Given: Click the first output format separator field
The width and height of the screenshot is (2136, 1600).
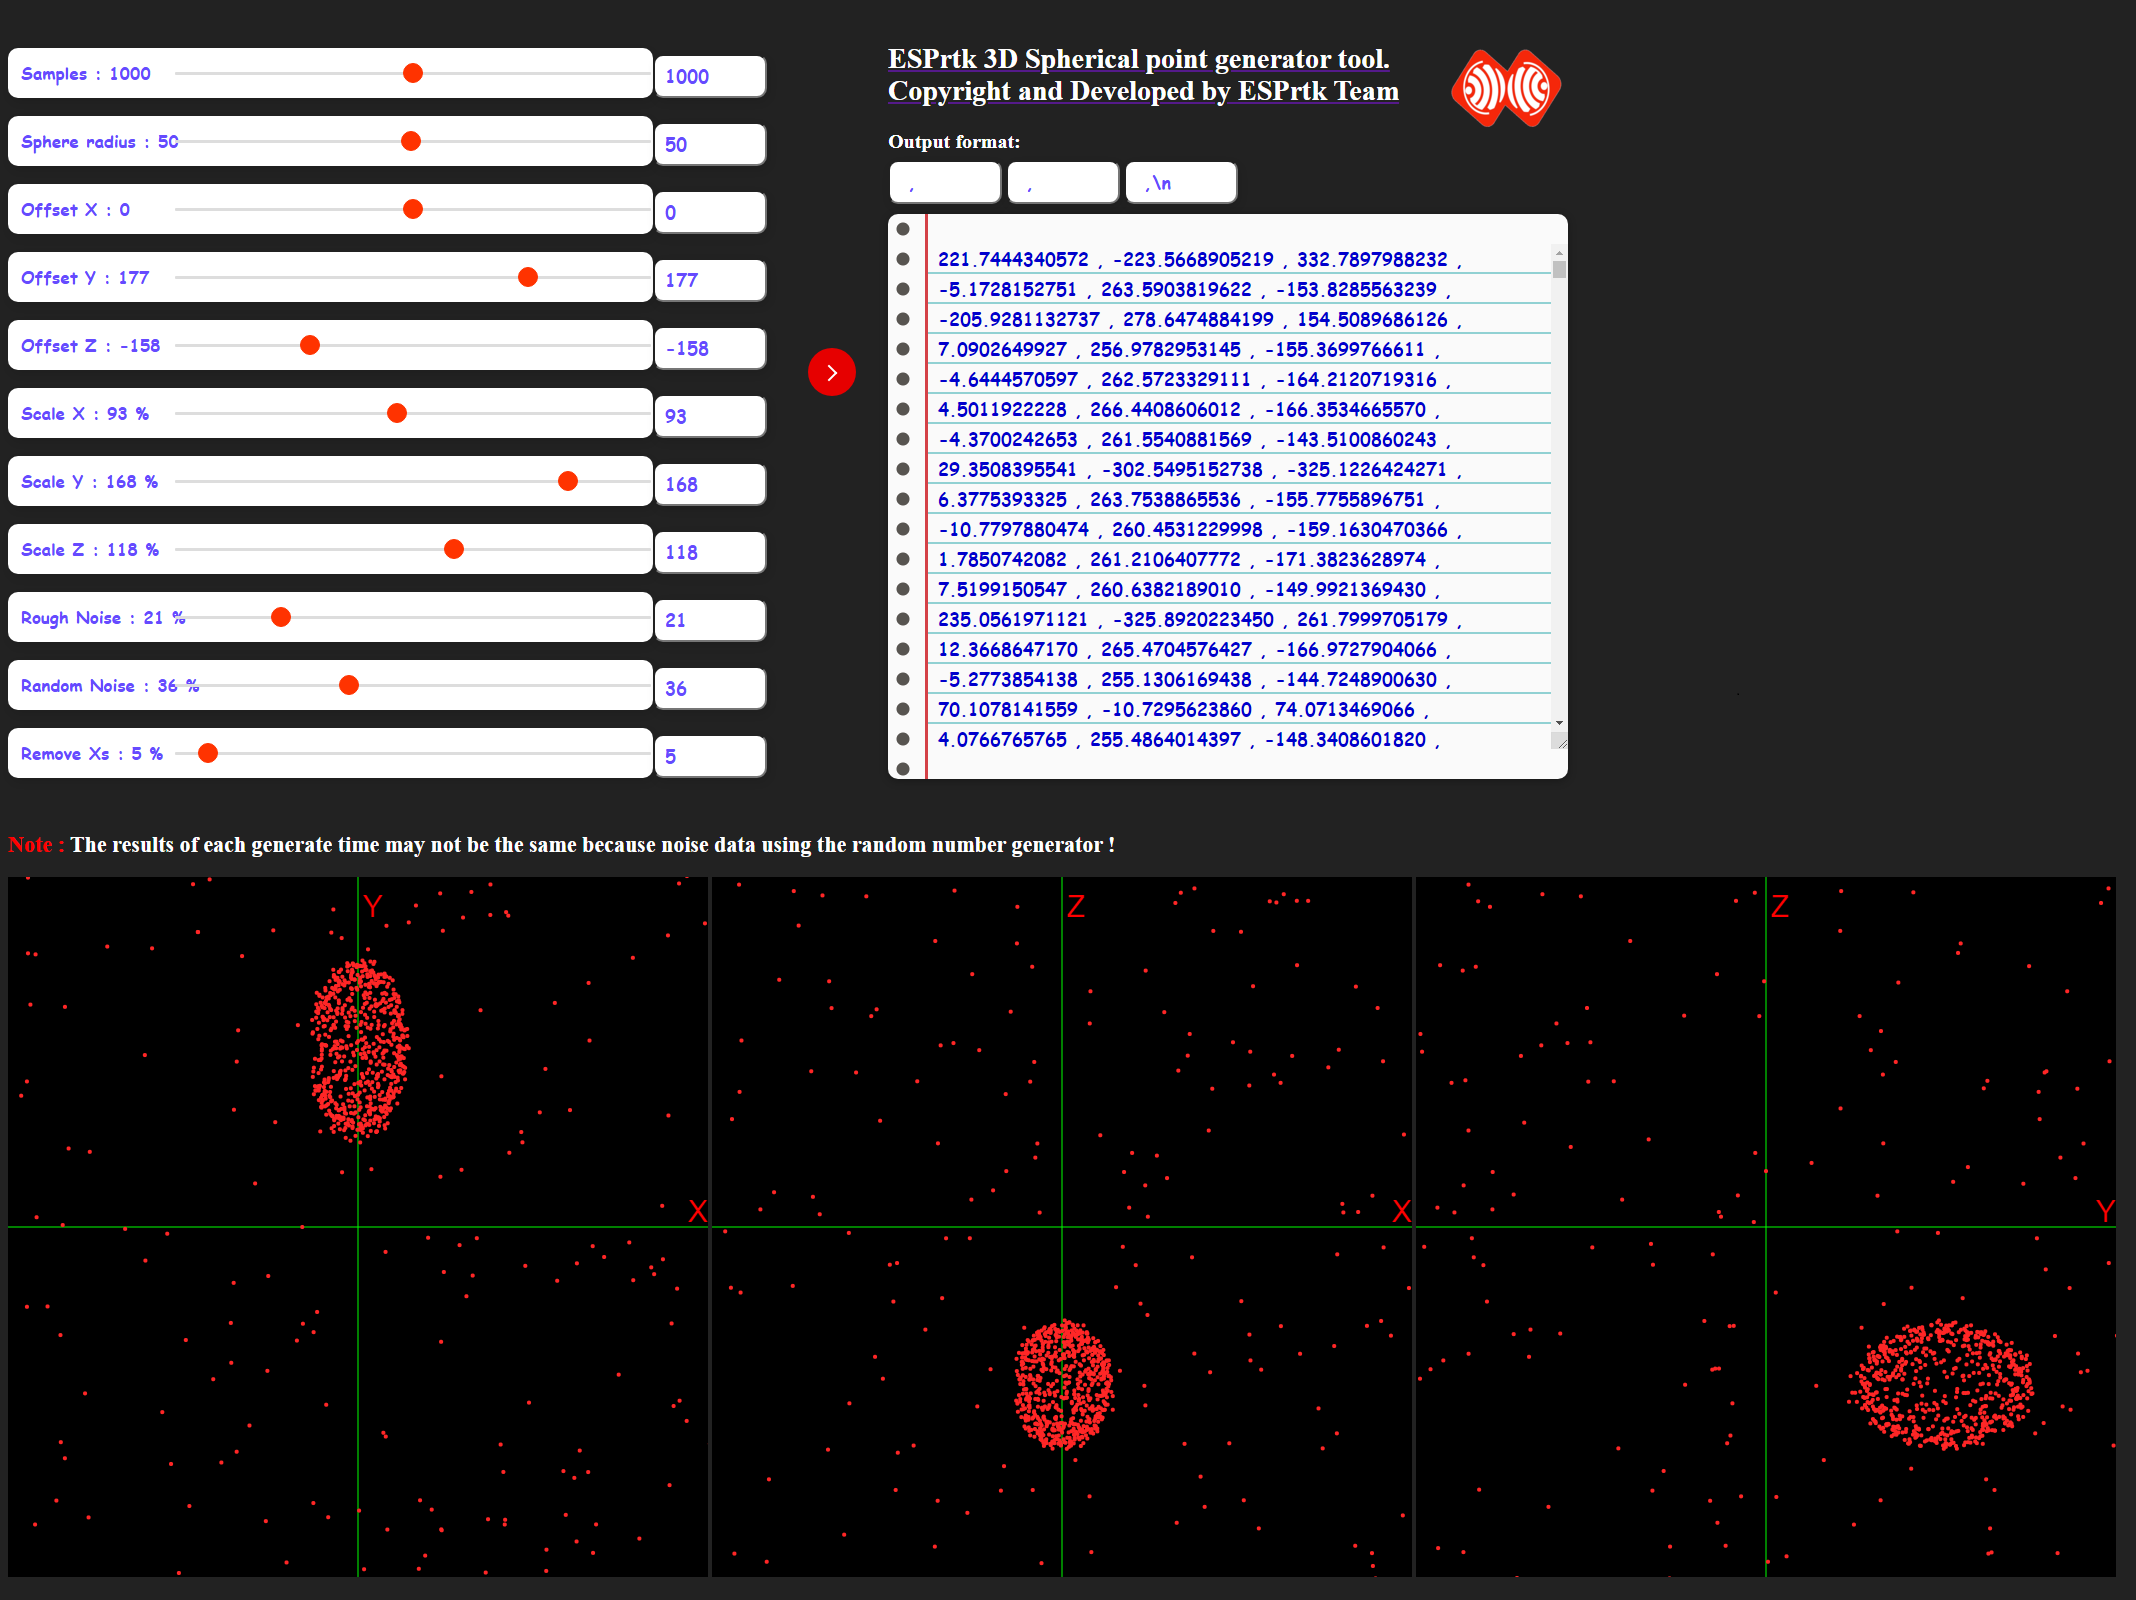Looking at the screenshot, I should tap(944, 183).
